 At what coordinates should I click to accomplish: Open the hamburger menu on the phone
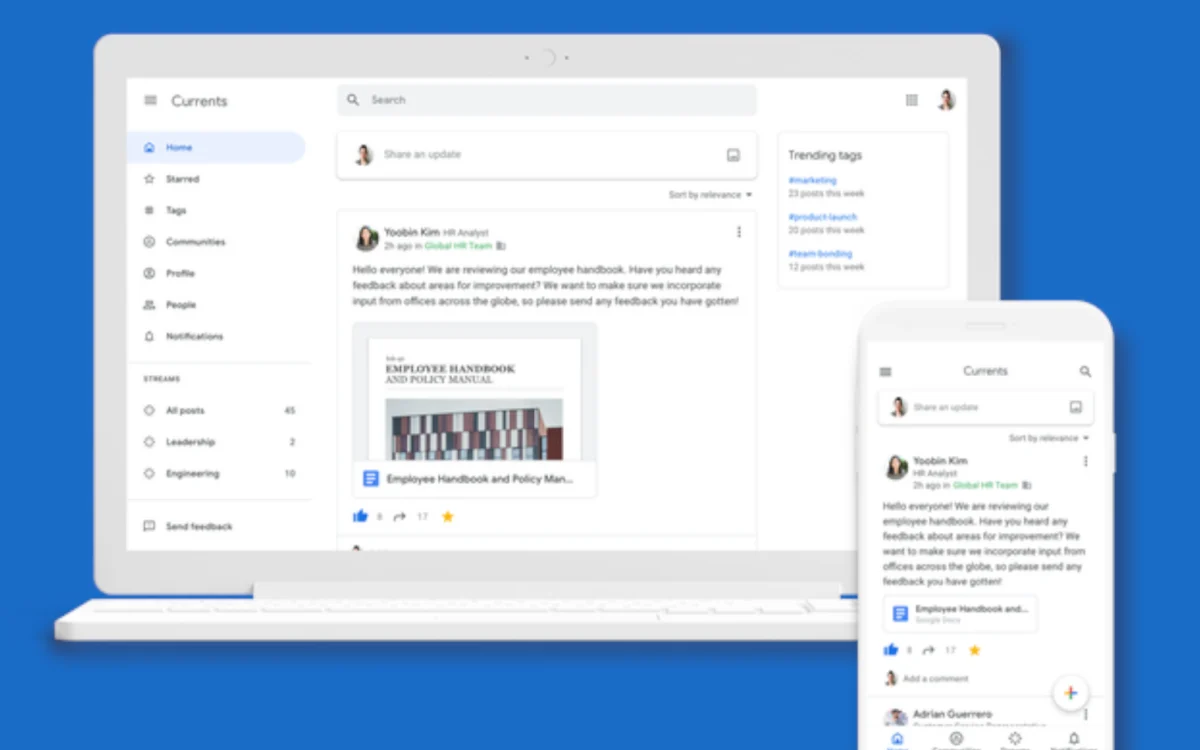(885, 372)
